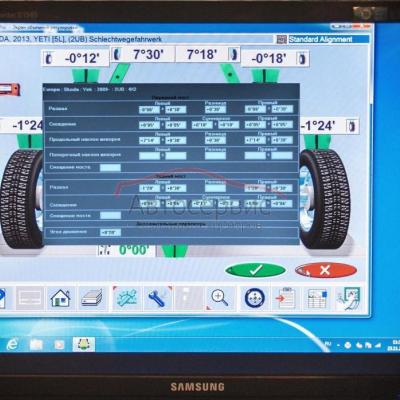Click the front left camber value -0°12'
The height and width of the screenshot is (400, 400).
(x=76, y=58)
